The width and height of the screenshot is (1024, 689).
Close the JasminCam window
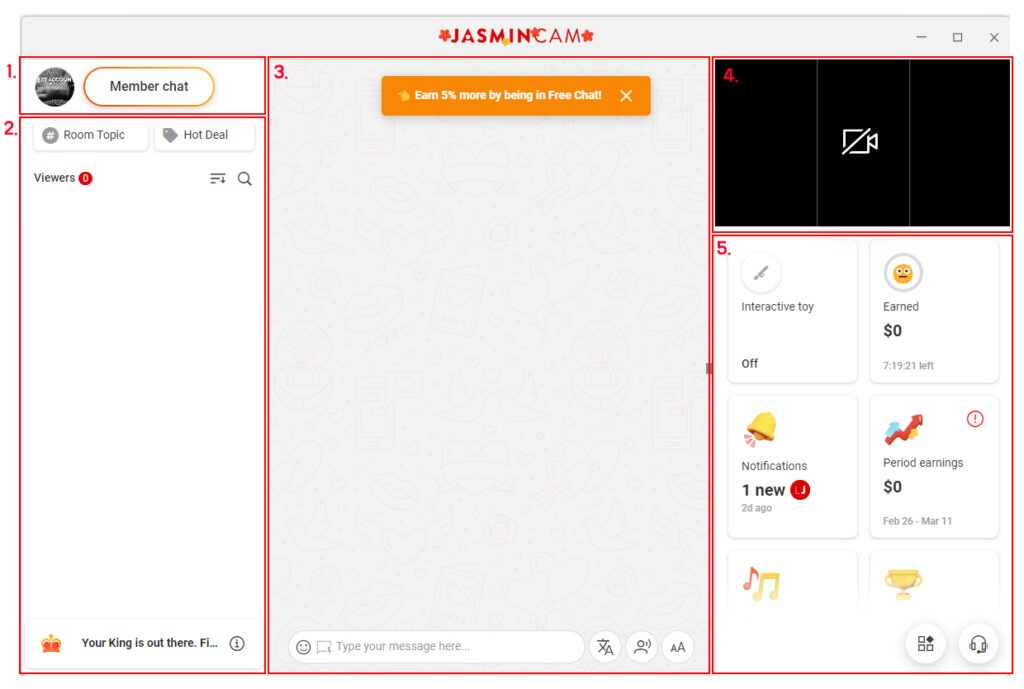pyautogui.click(x=994, y=37)
